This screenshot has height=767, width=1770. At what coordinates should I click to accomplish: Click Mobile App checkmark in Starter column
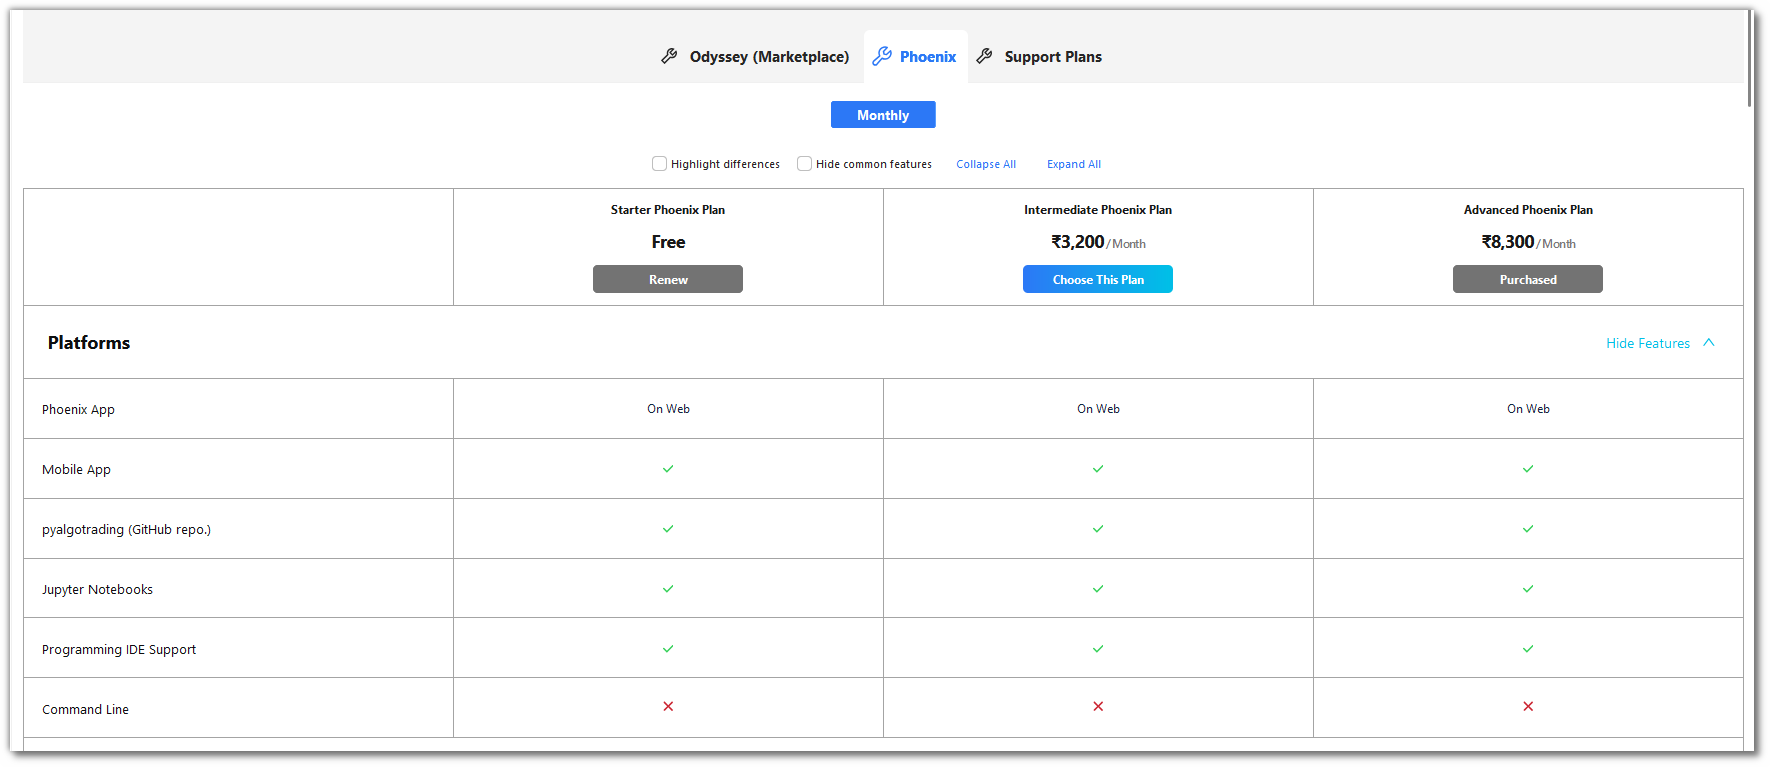click(x=668, y=468)
